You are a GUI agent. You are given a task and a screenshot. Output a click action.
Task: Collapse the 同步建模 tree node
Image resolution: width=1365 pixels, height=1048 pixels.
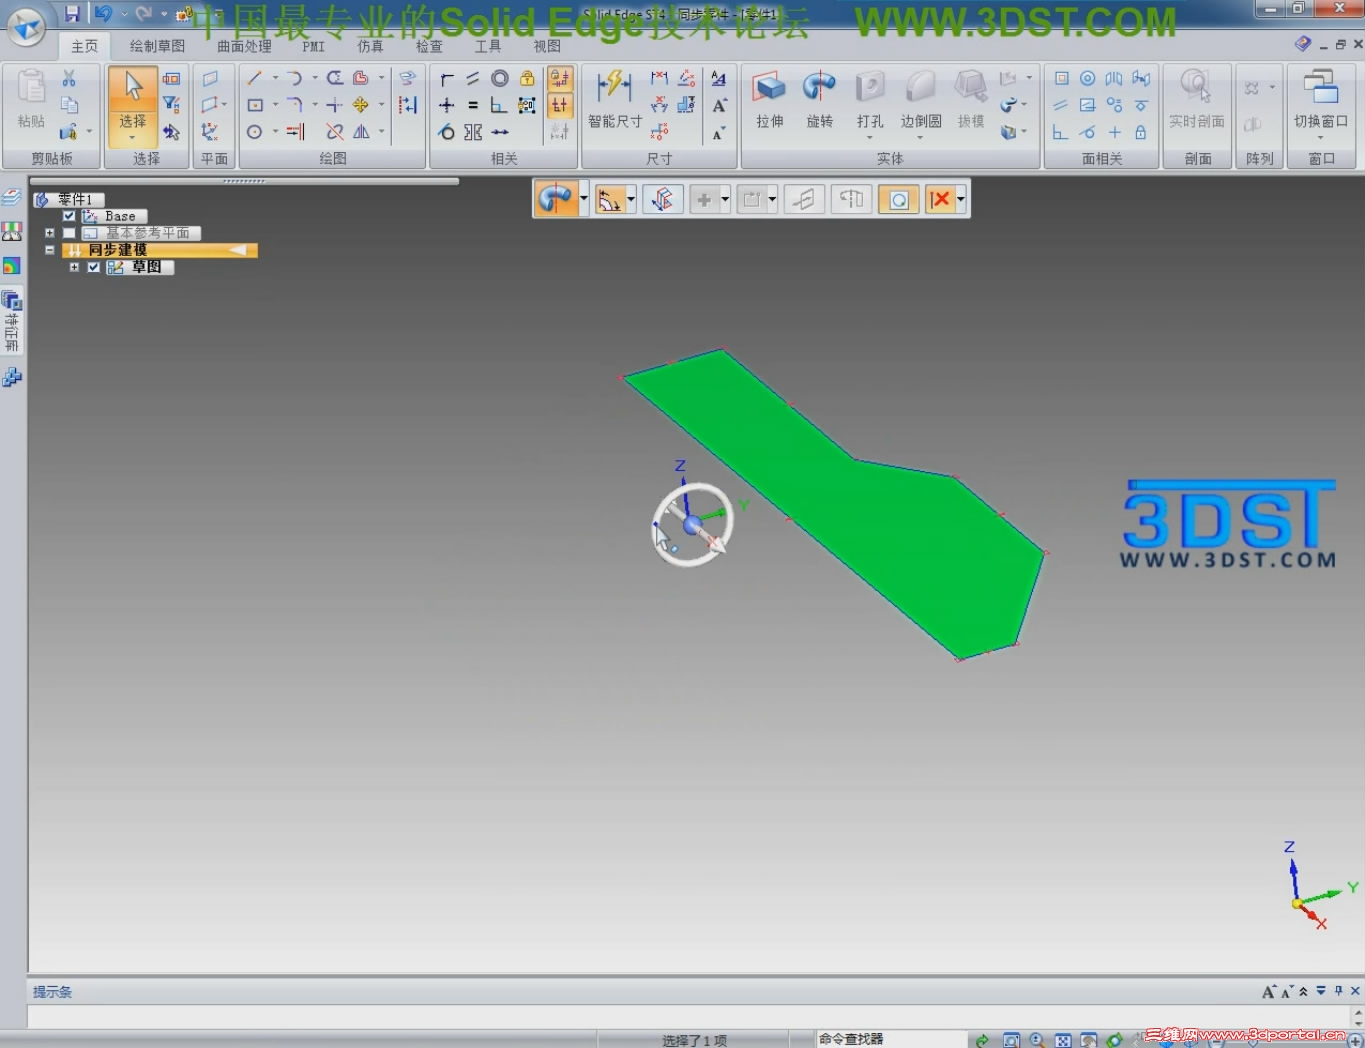[x=49, y=250]
